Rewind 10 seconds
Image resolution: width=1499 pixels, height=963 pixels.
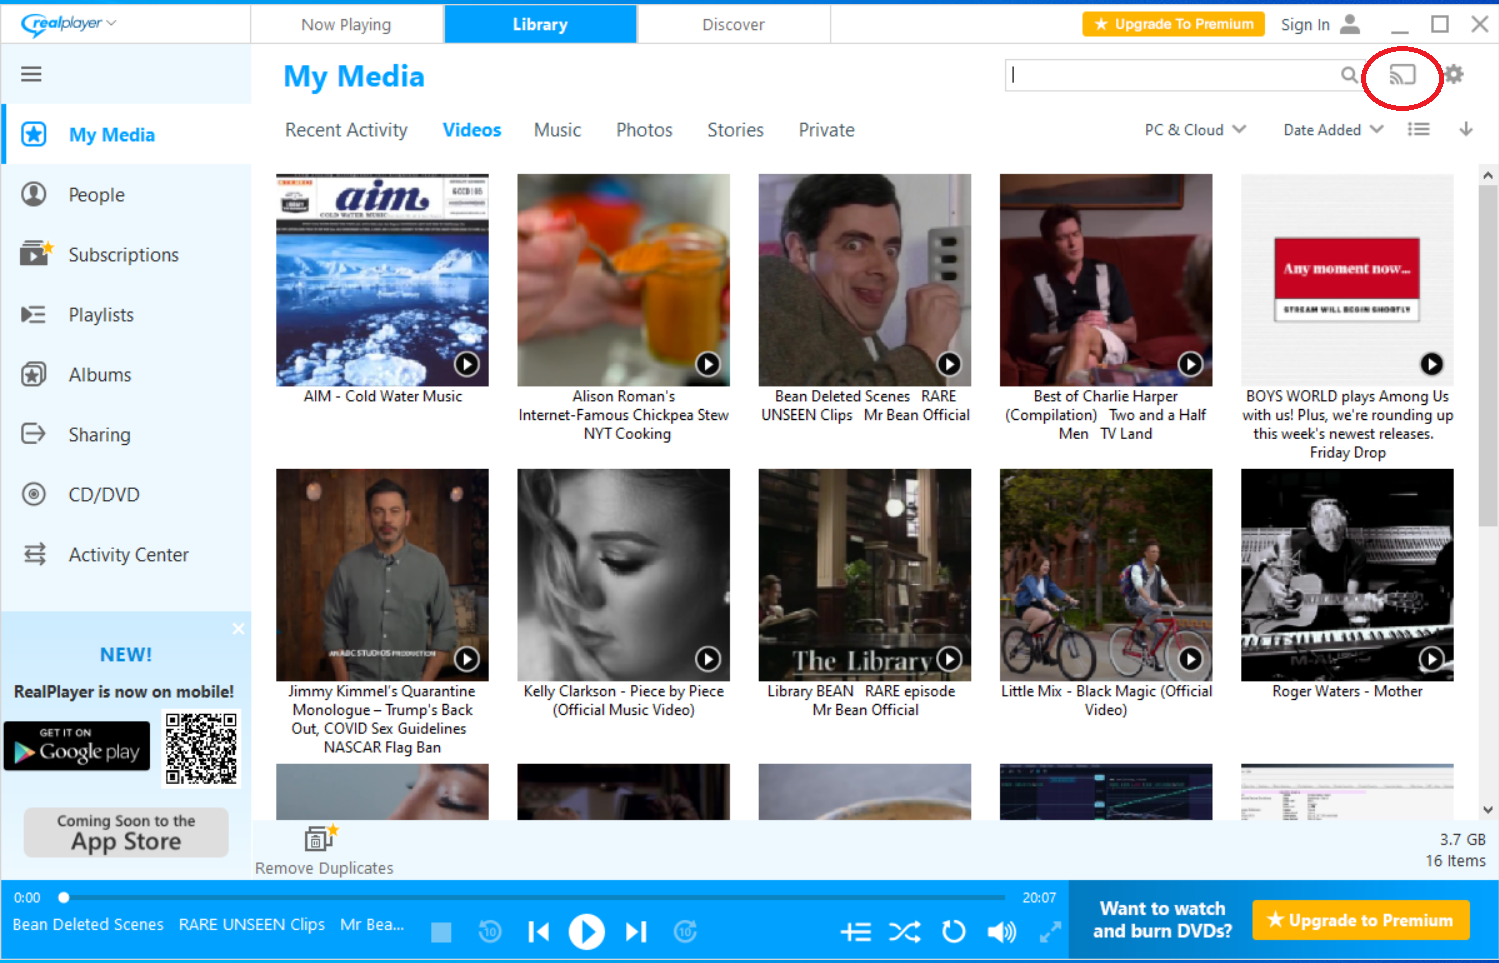[x=490, y=932]
